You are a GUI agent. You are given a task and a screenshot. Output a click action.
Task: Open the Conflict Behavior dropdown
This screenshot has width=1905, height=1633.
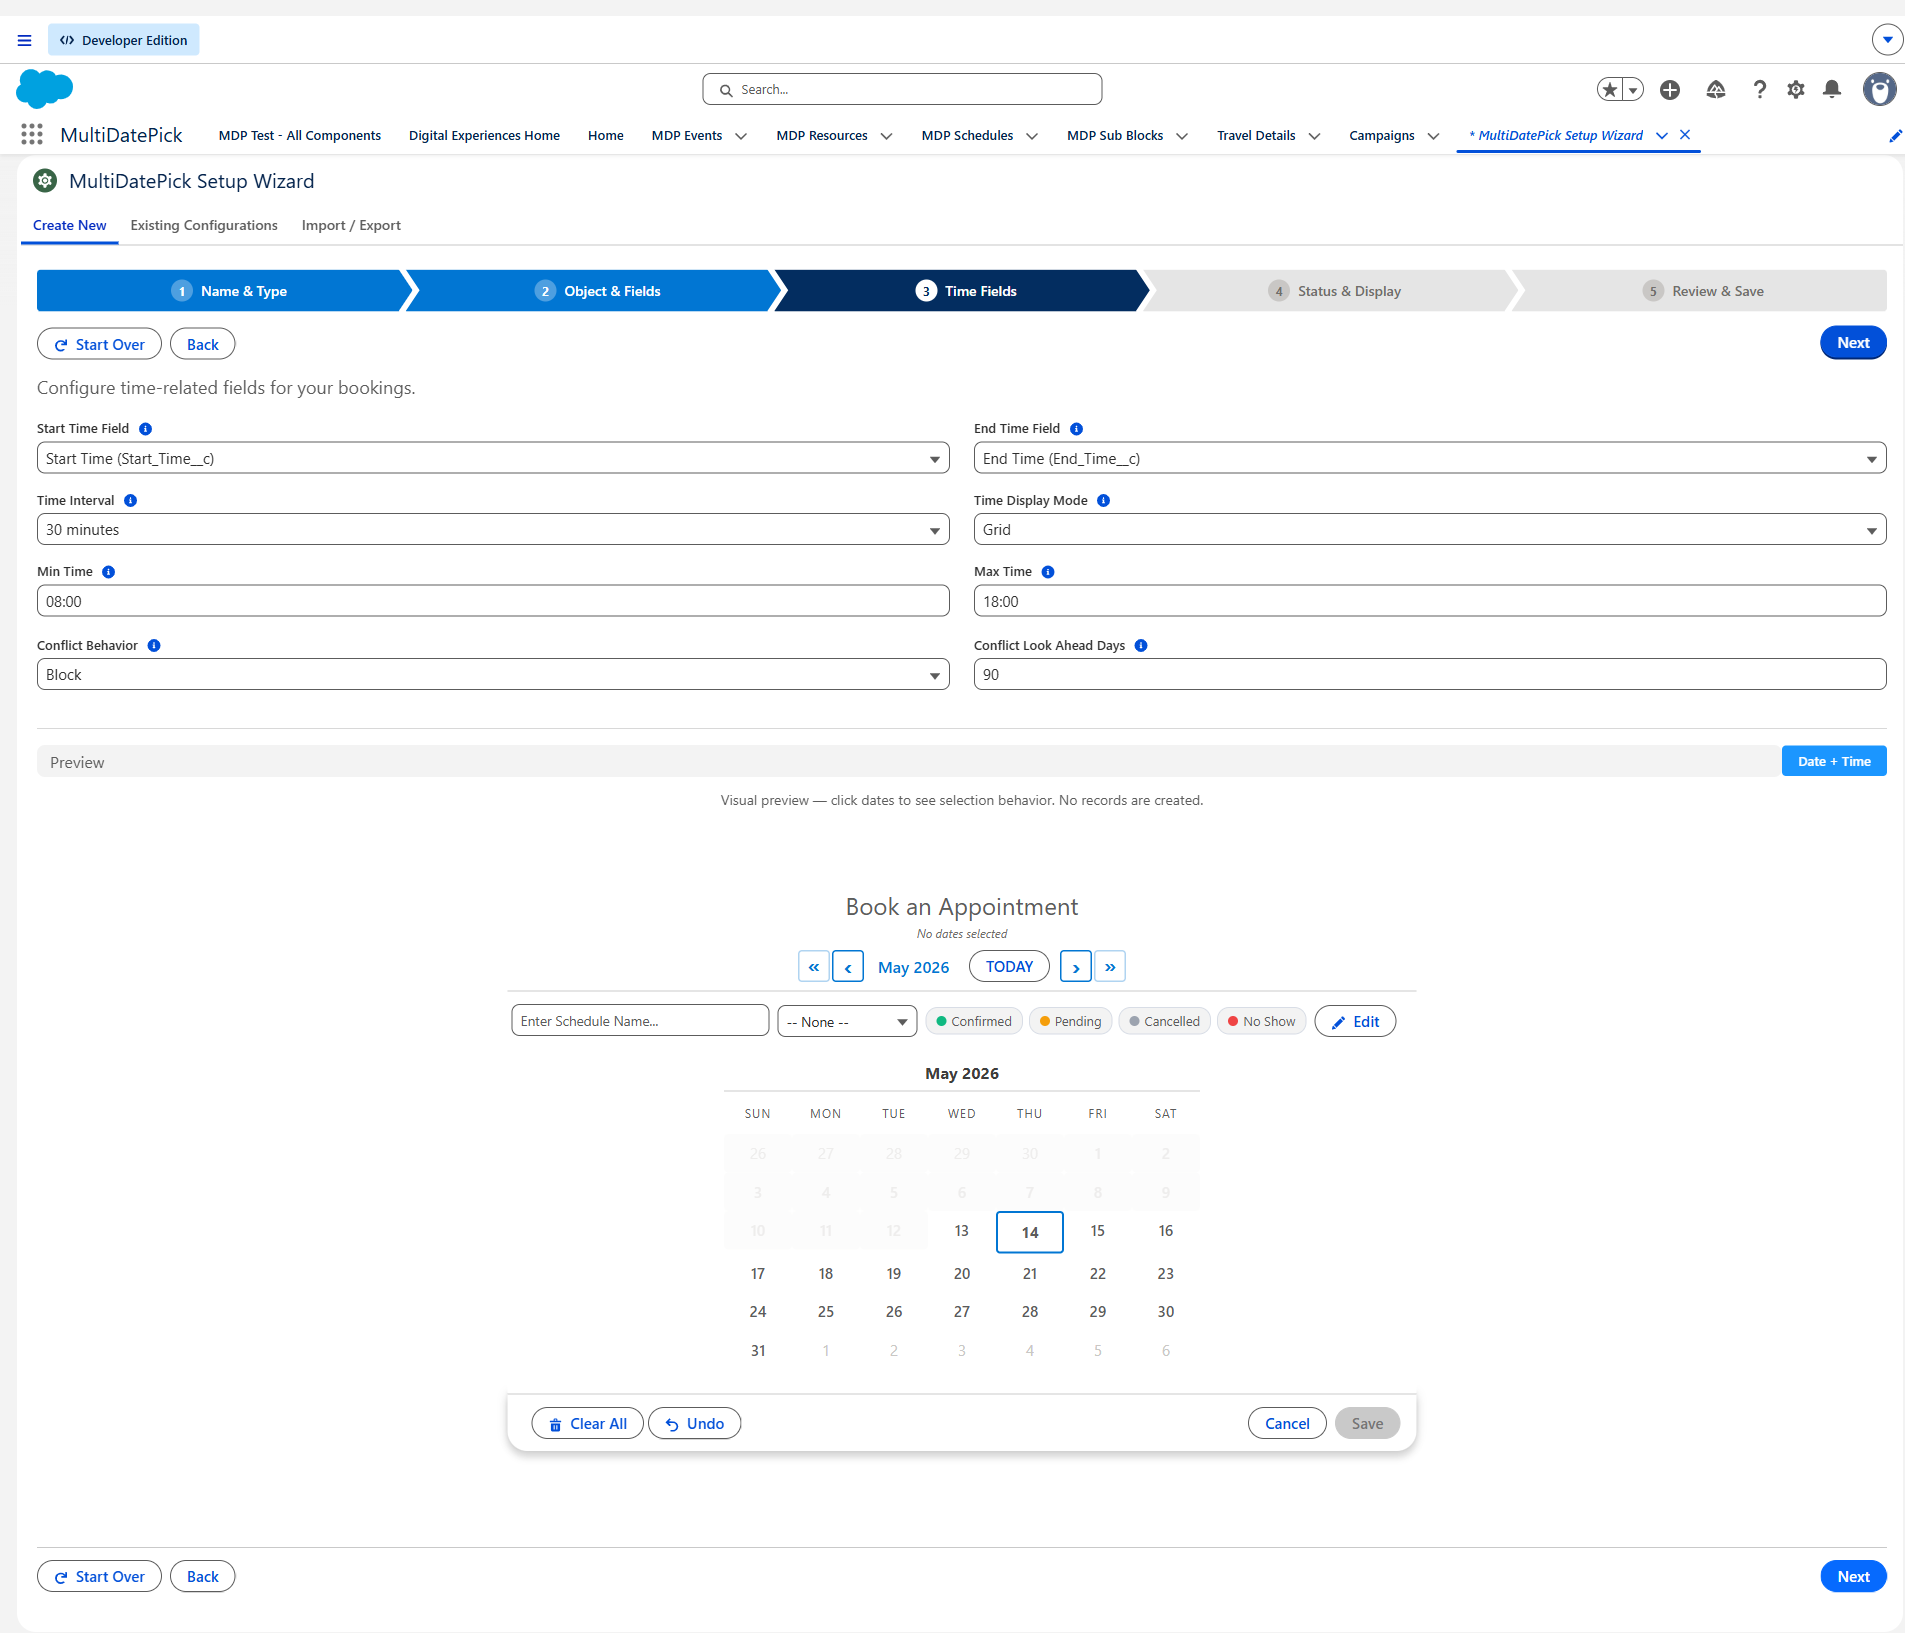coord(493,675)
